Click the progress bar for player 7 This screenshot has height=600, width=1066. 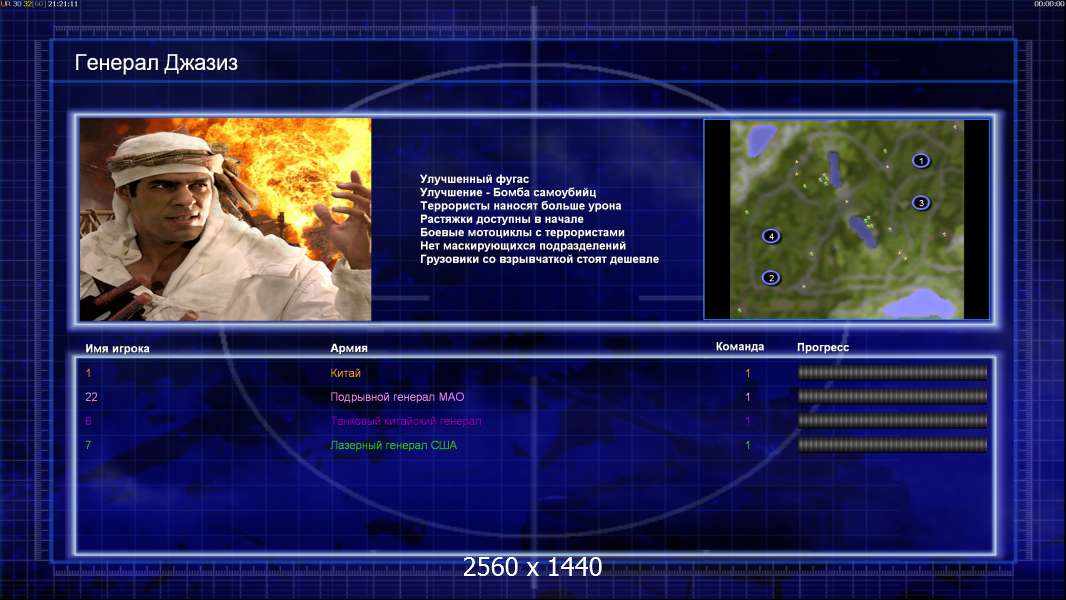[892, 445]
